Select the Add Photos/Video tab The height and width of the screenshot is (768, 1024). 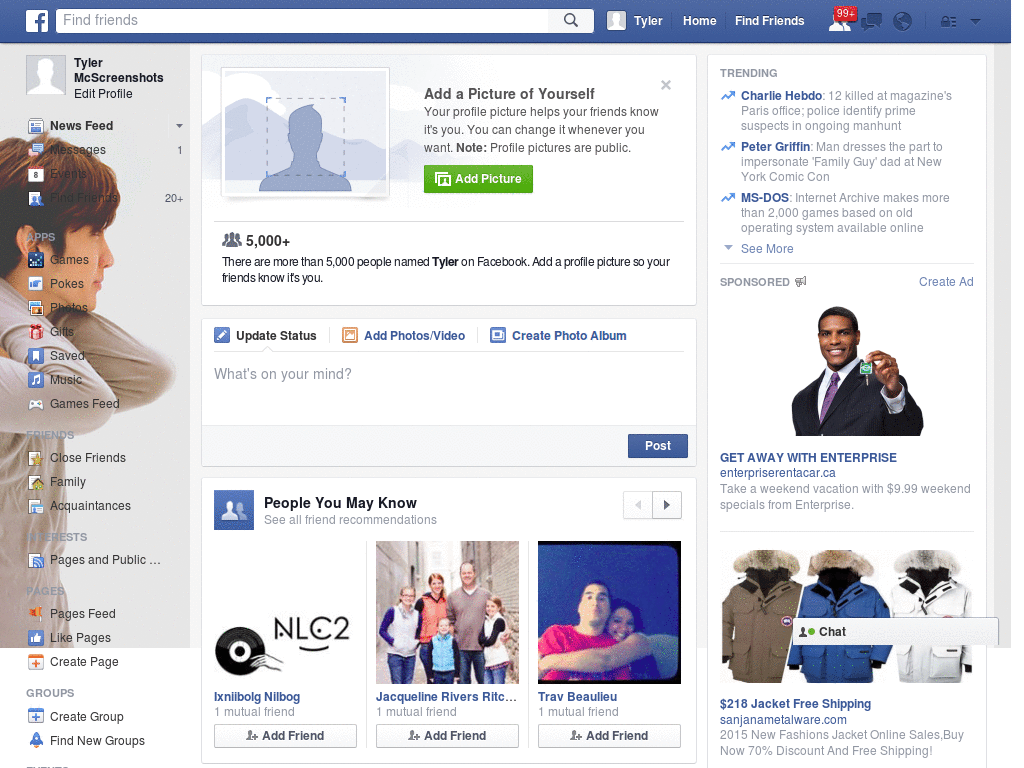404,336
